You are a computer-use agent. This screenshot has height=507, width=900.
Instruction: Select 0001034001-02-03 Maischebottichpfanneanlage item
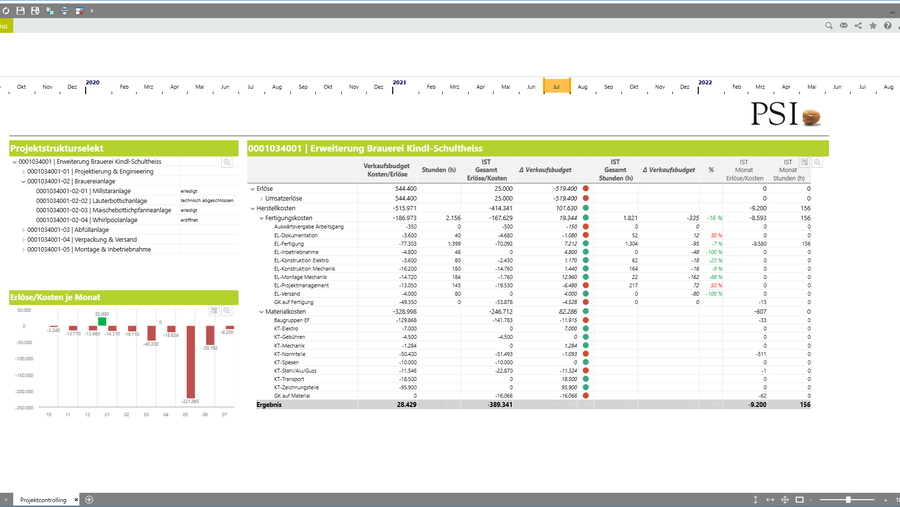pyautogui.click(x=103, y=210)
